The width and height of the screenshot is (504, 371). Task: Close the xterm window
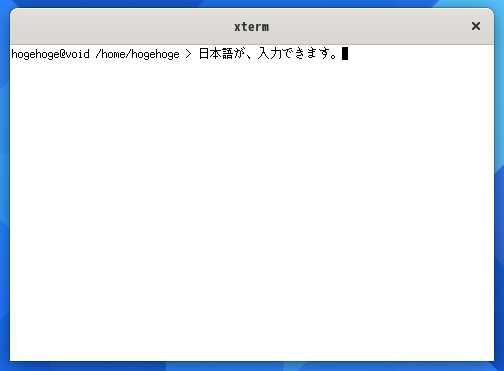(476, 26)
